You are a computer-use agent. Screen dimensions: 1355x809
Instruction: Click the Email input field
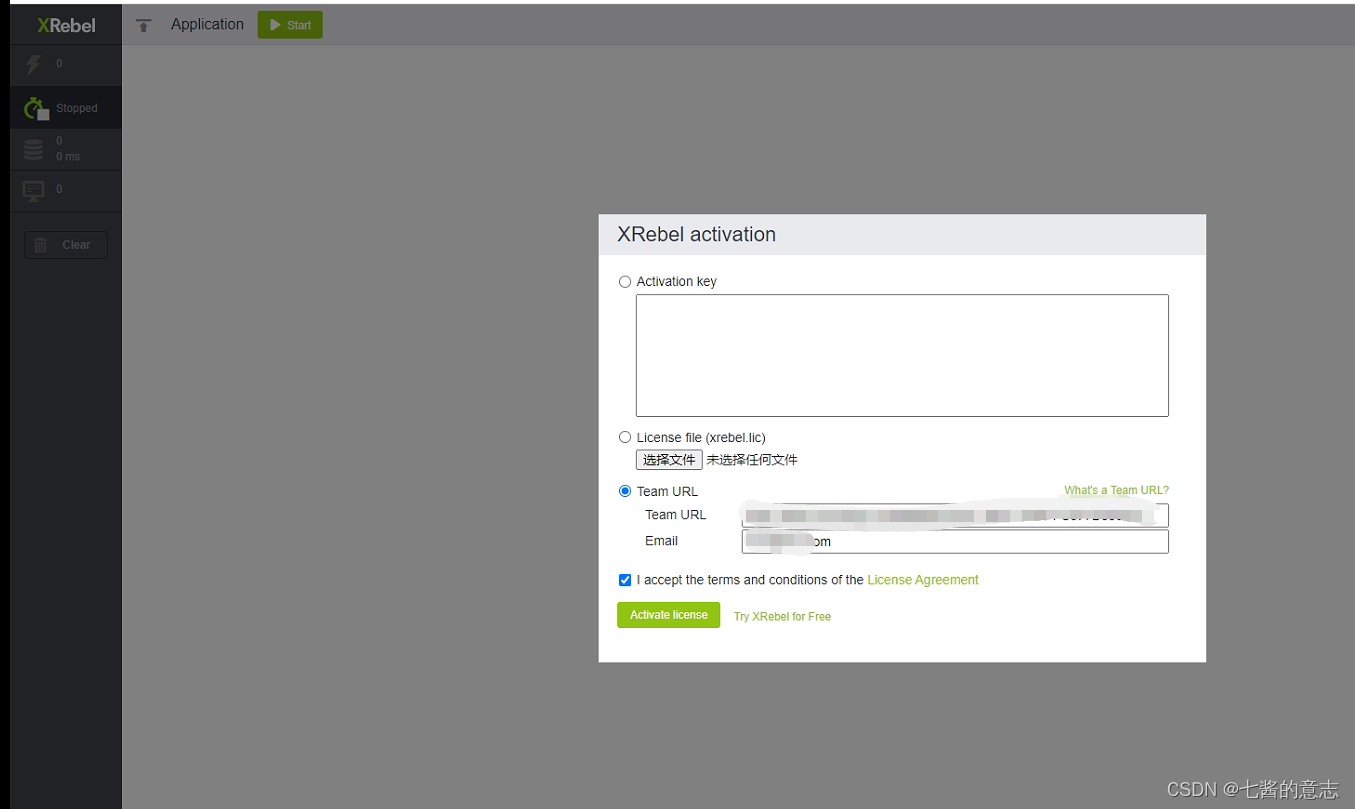955,541
